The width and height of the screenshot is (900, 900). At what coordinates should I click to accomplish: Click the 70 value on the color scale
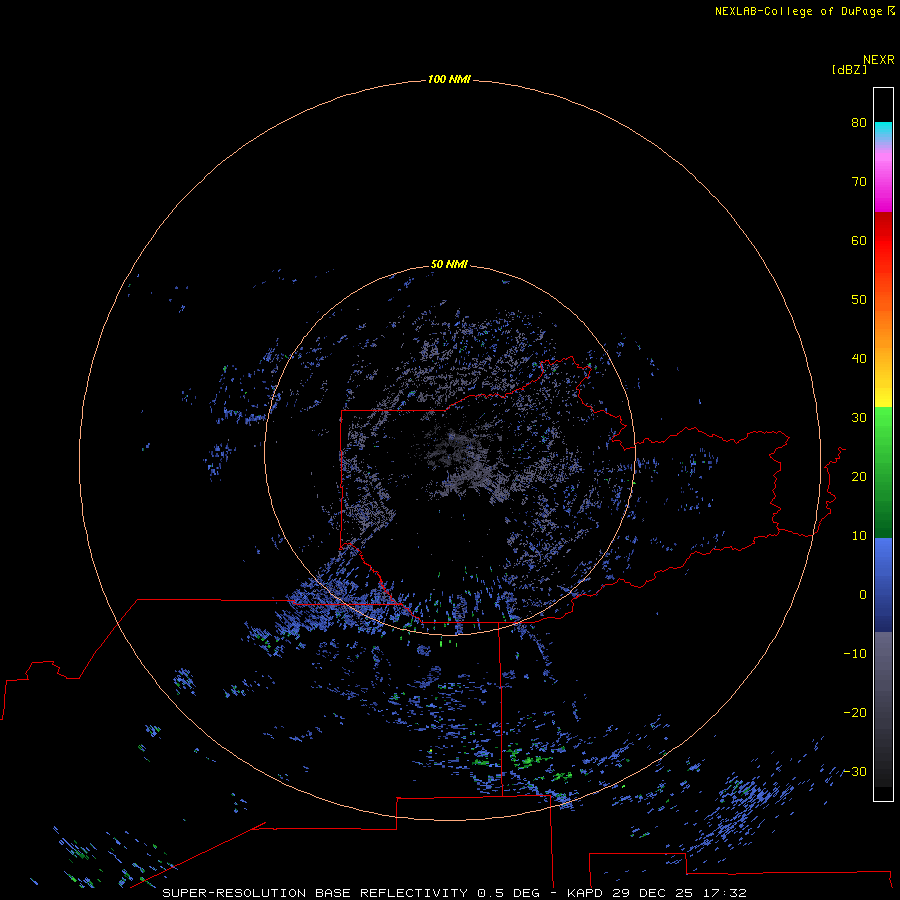click(859, 181)
